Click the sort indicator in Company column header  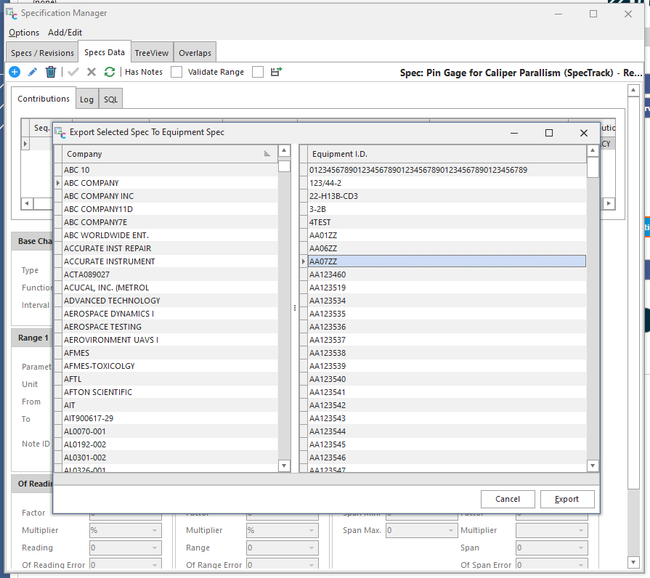tap(267, 154)
